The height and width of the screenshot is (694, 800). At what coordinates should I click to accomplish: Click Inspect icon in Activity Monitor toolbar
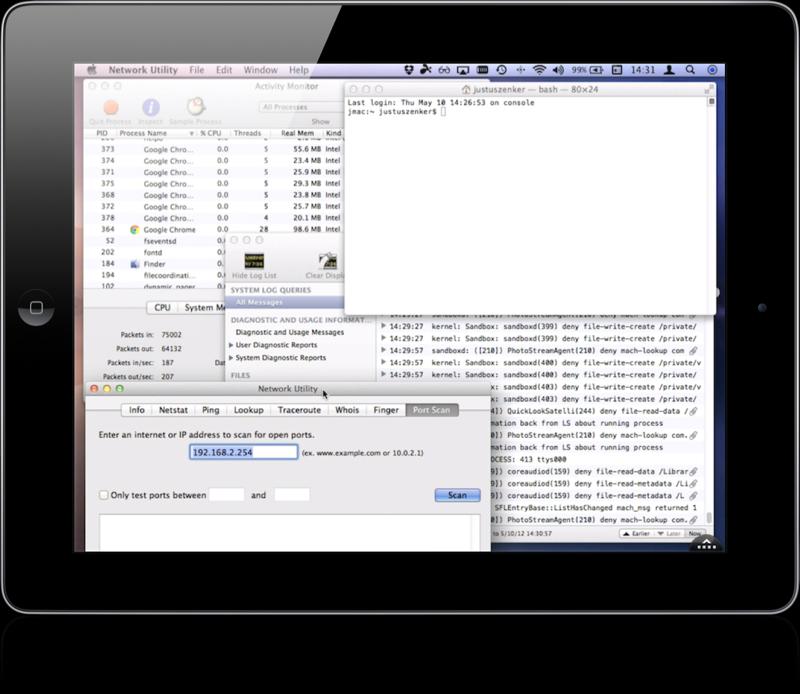click(151, 108)
